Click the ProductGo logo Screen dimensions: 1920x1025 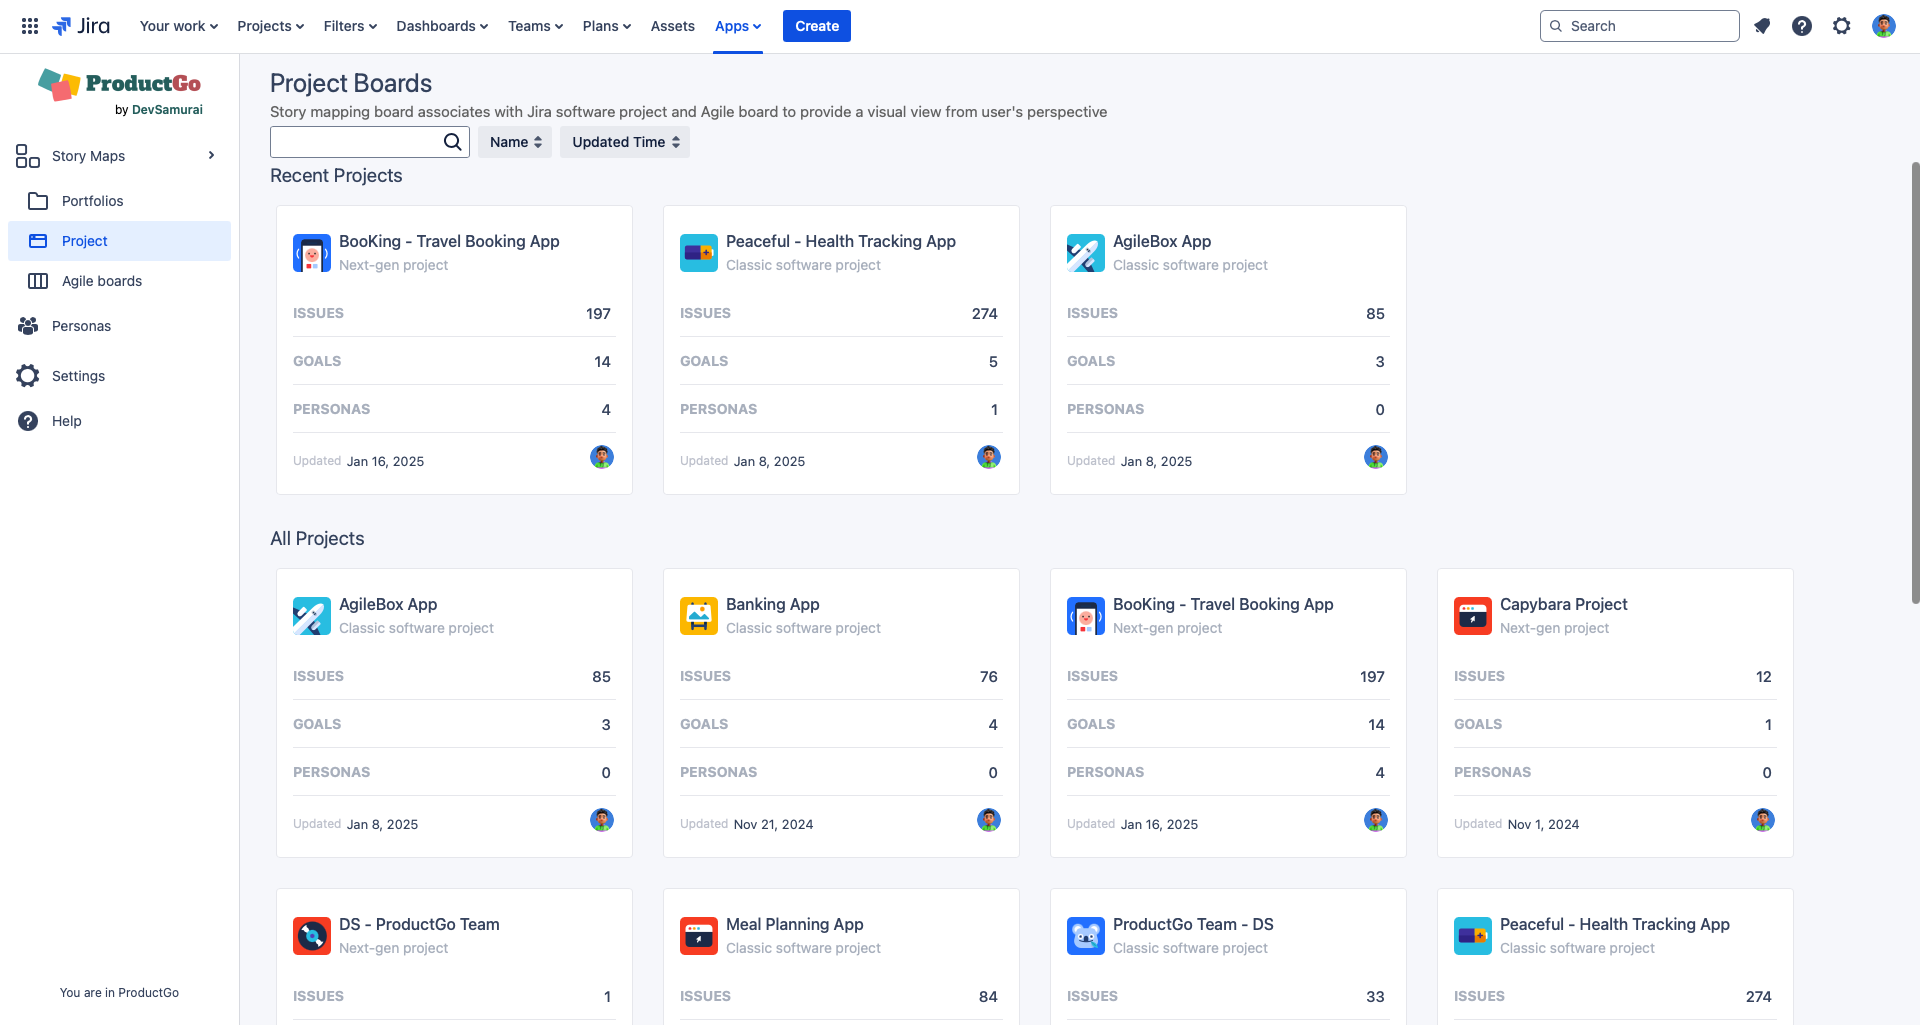point(120,91)
